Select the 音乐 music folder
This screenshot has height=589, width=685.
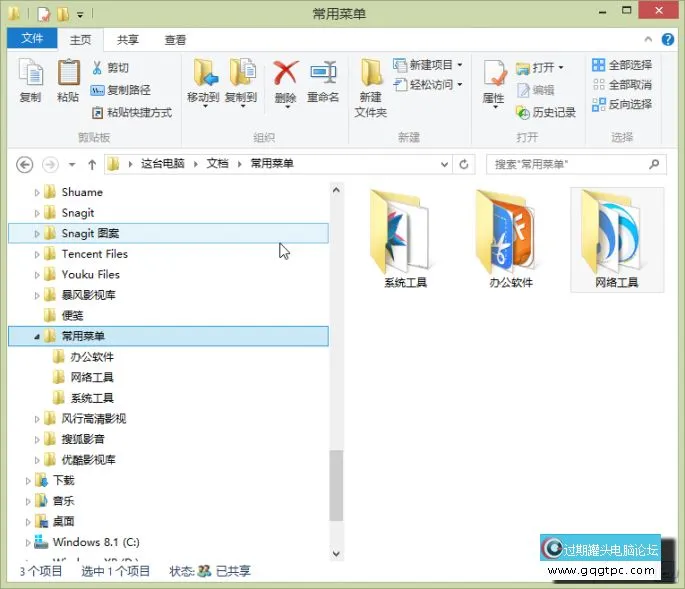click(x=63, y=501)
